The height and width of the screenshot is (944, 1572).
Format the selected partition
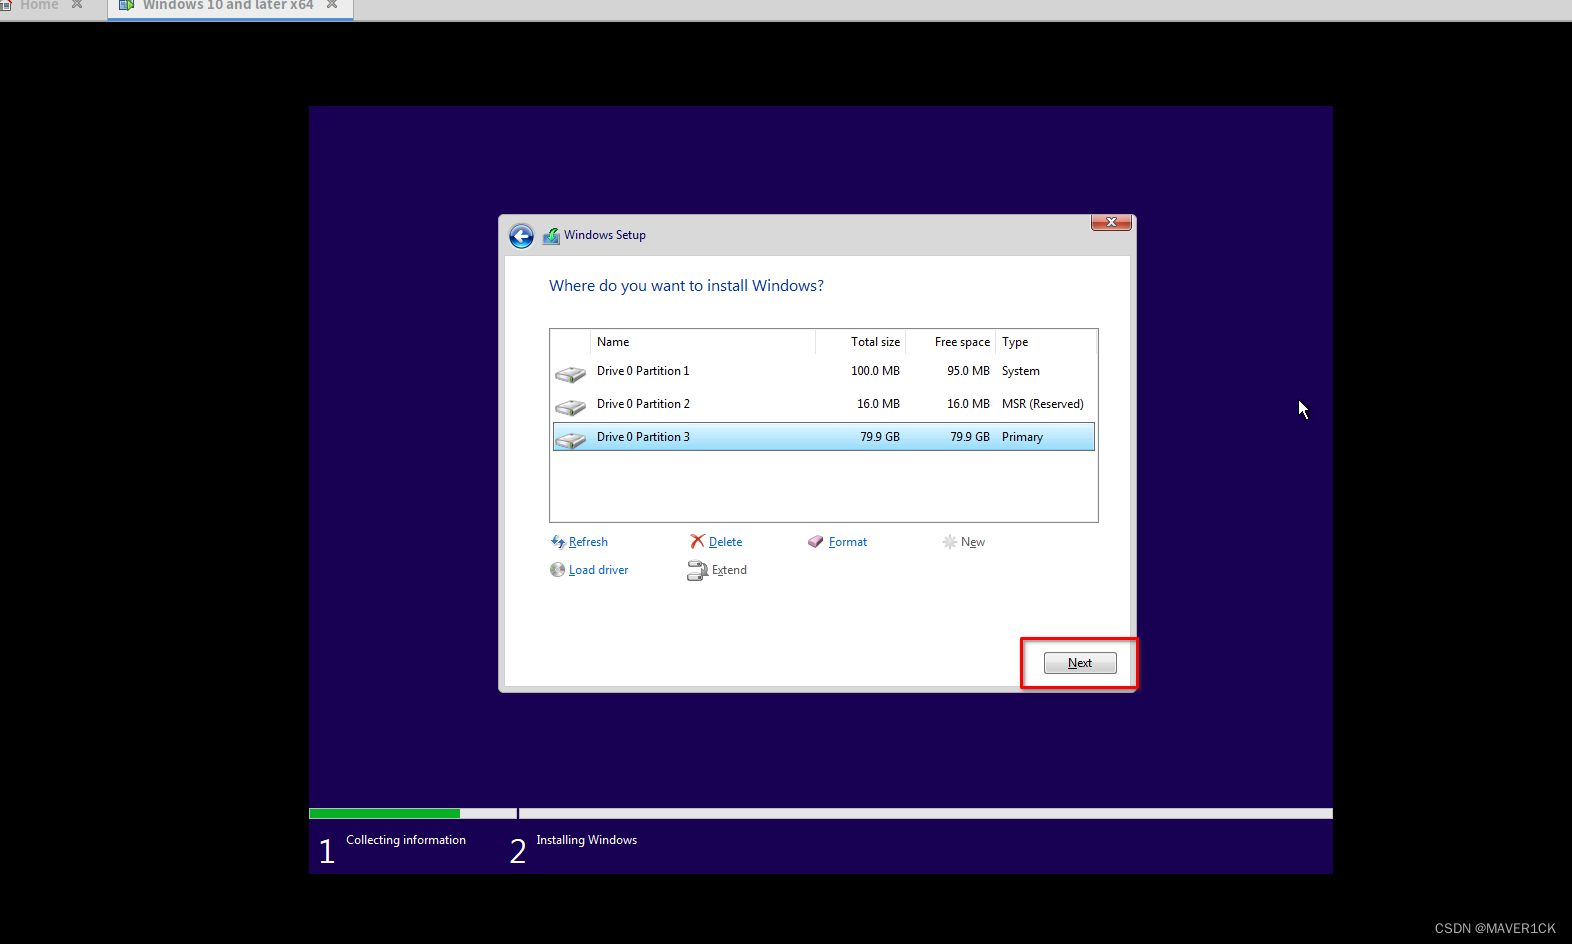[848, 542]
